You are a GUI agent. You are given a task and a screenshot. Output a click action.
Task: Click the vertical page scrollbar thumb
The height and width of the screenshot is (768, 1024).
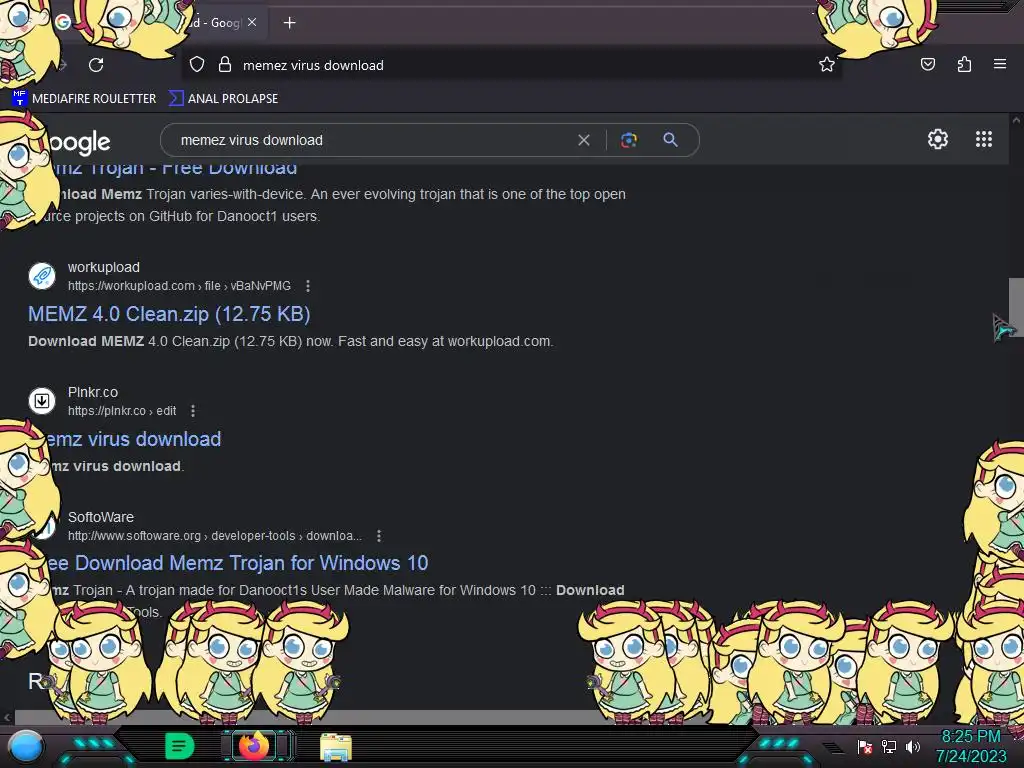(1016, 306)
